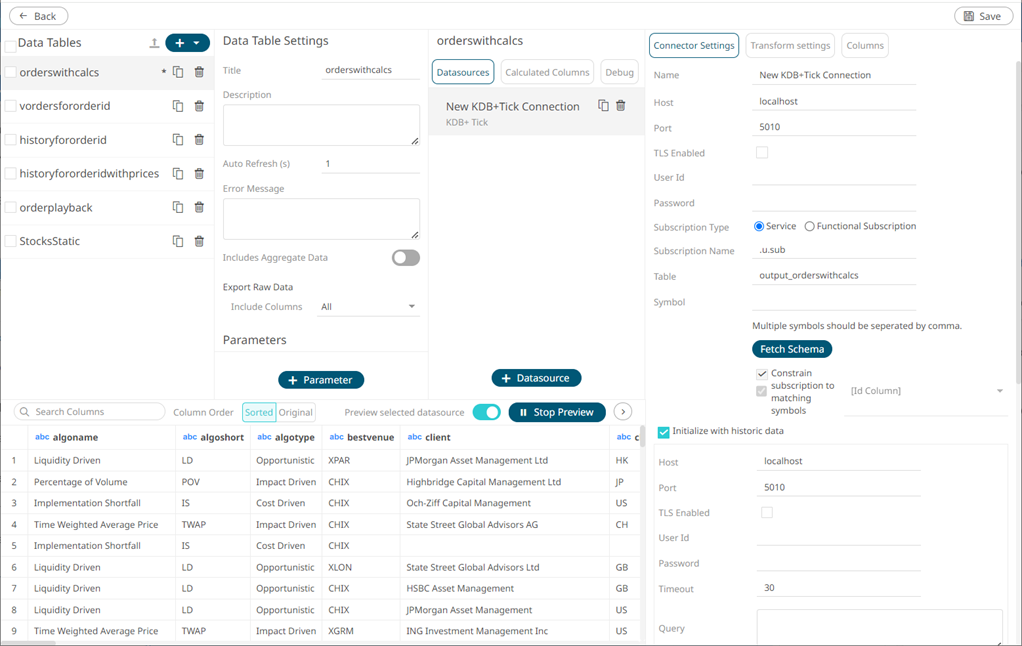1022x646 pixels.
Task: Delete the StocksStatic data table
Action: [199, 241]
